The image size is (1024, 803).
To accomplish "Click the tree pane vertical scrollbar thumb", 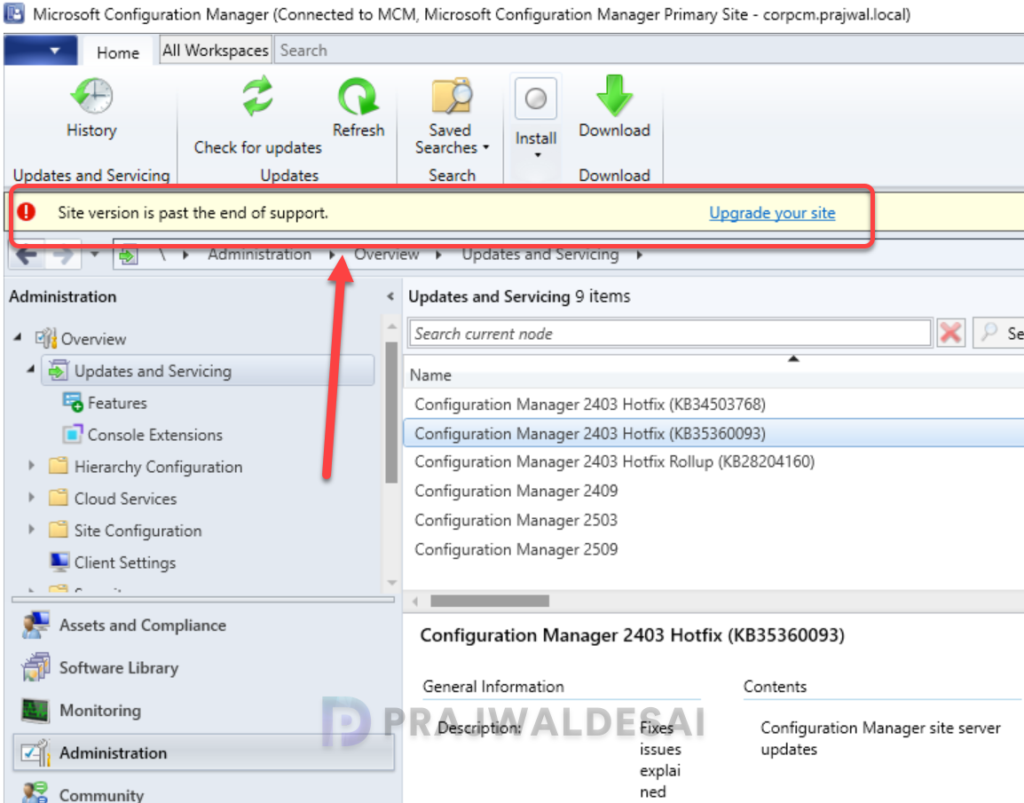I will pos(391,413).
